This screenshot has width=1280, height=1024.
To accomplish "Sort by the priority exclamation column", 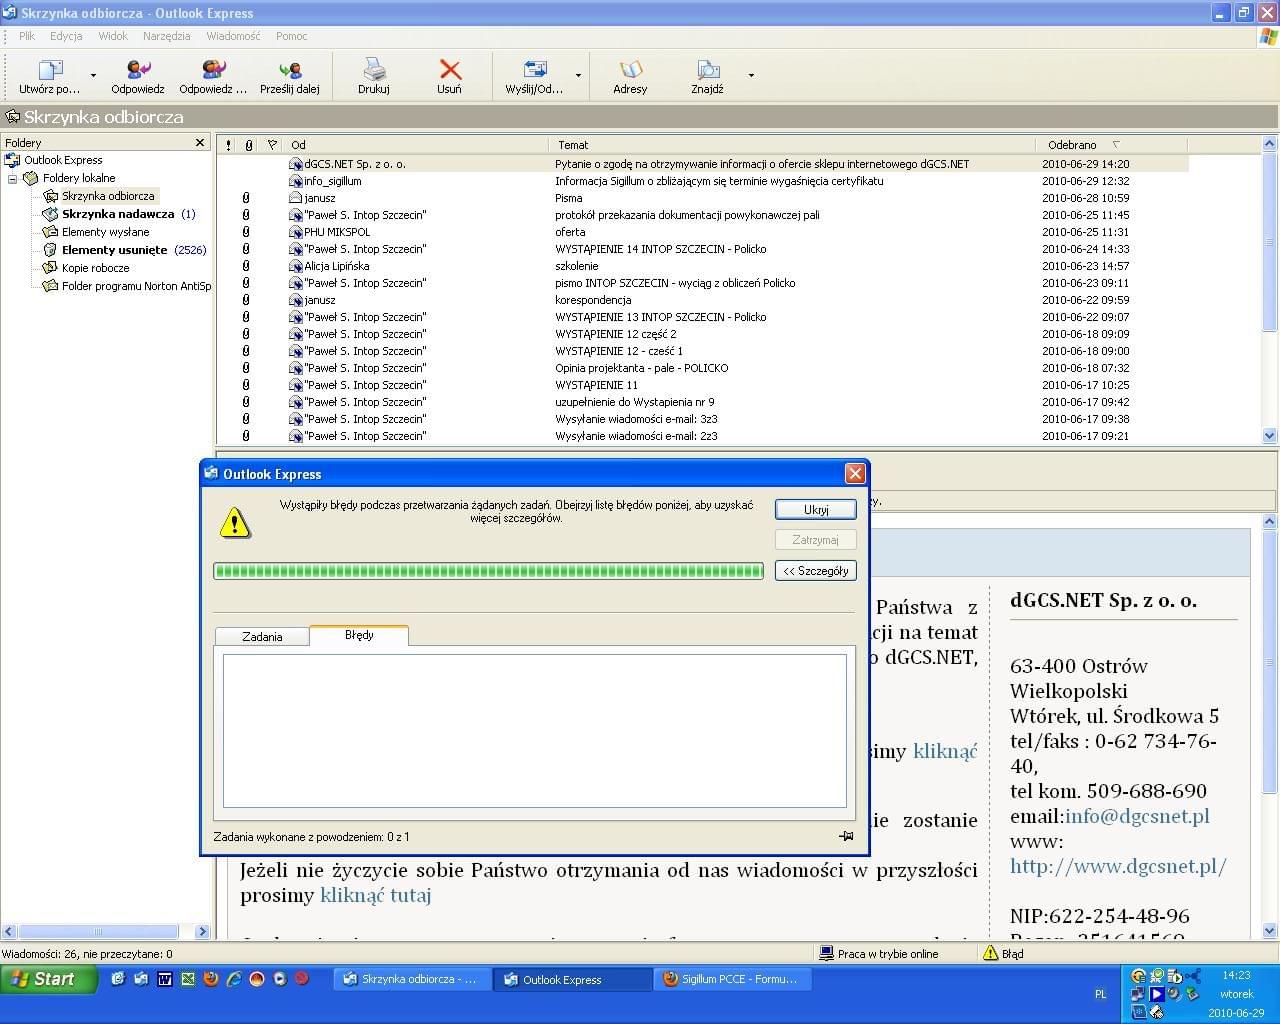I will (228, 145).
